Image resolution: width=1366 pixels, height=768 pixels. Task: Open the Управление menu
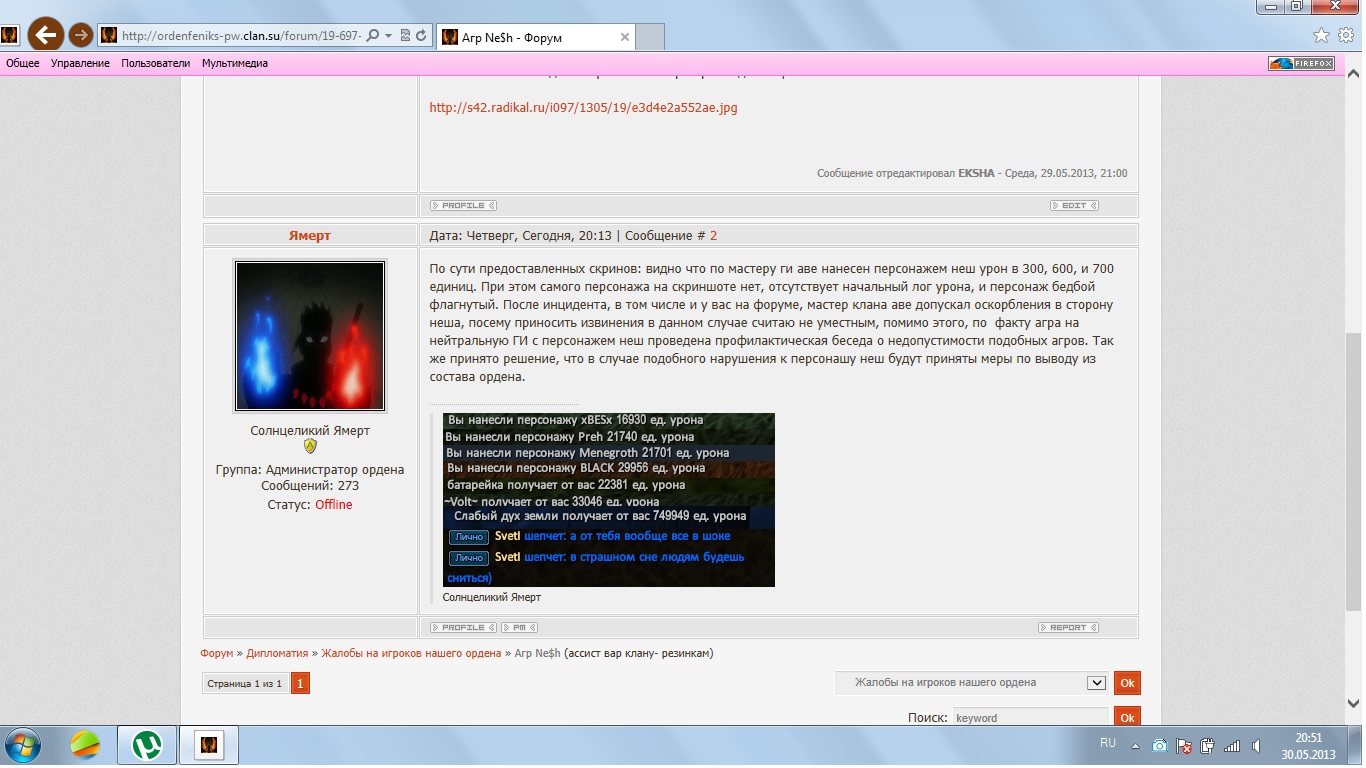(80, 63)
